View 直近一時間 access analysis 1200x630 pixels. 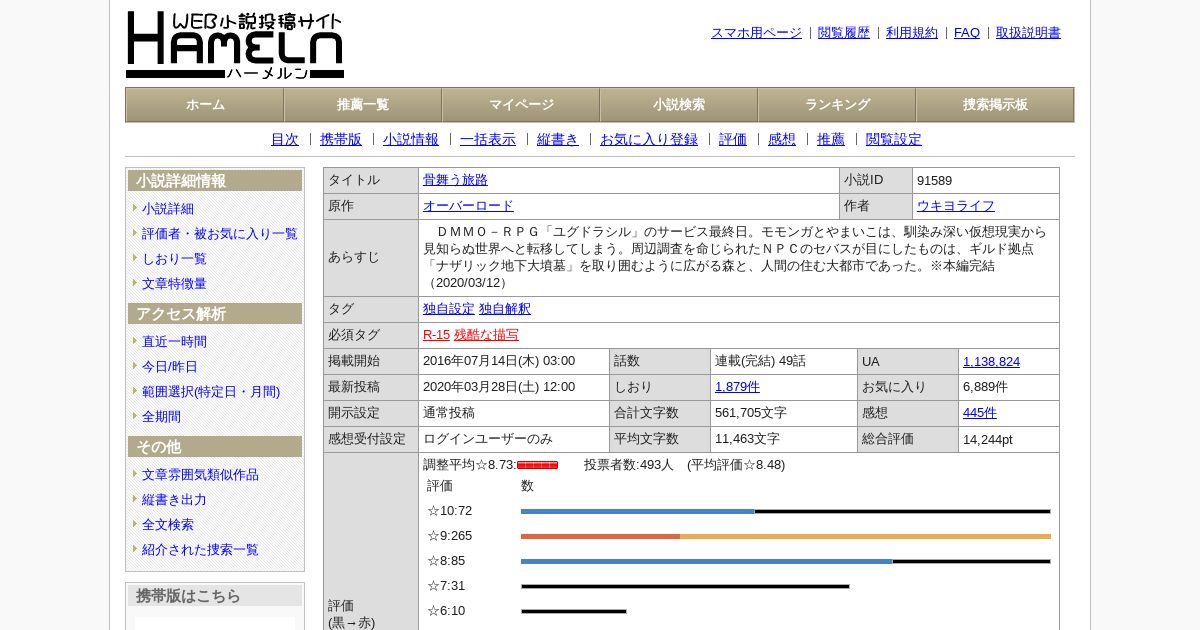pos(174,342)
